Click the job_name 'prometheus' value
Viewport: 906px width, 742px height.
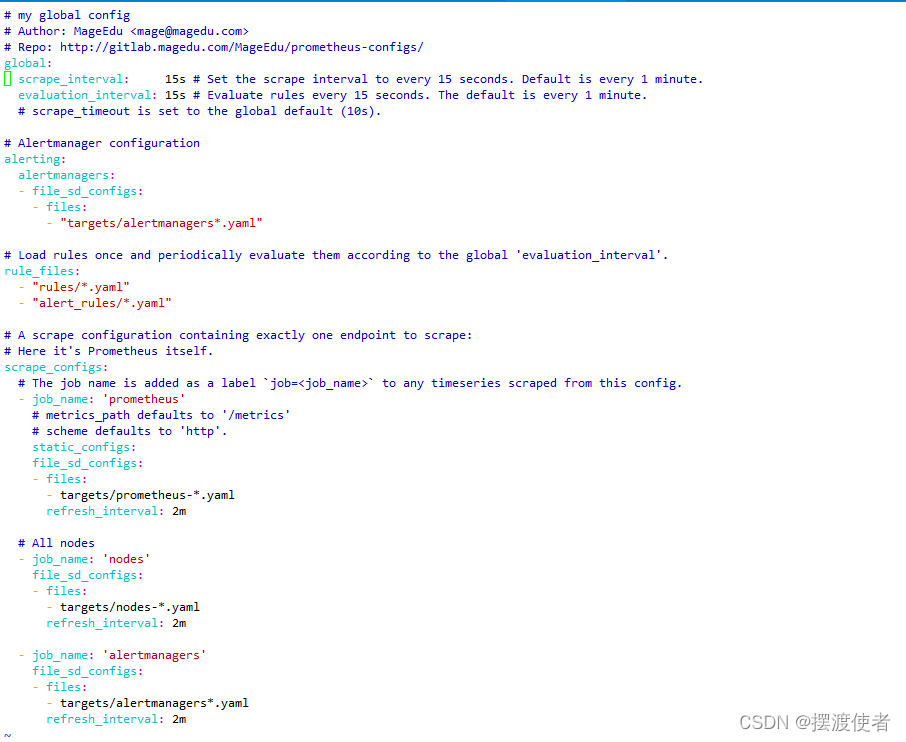[x=144, y=399]
